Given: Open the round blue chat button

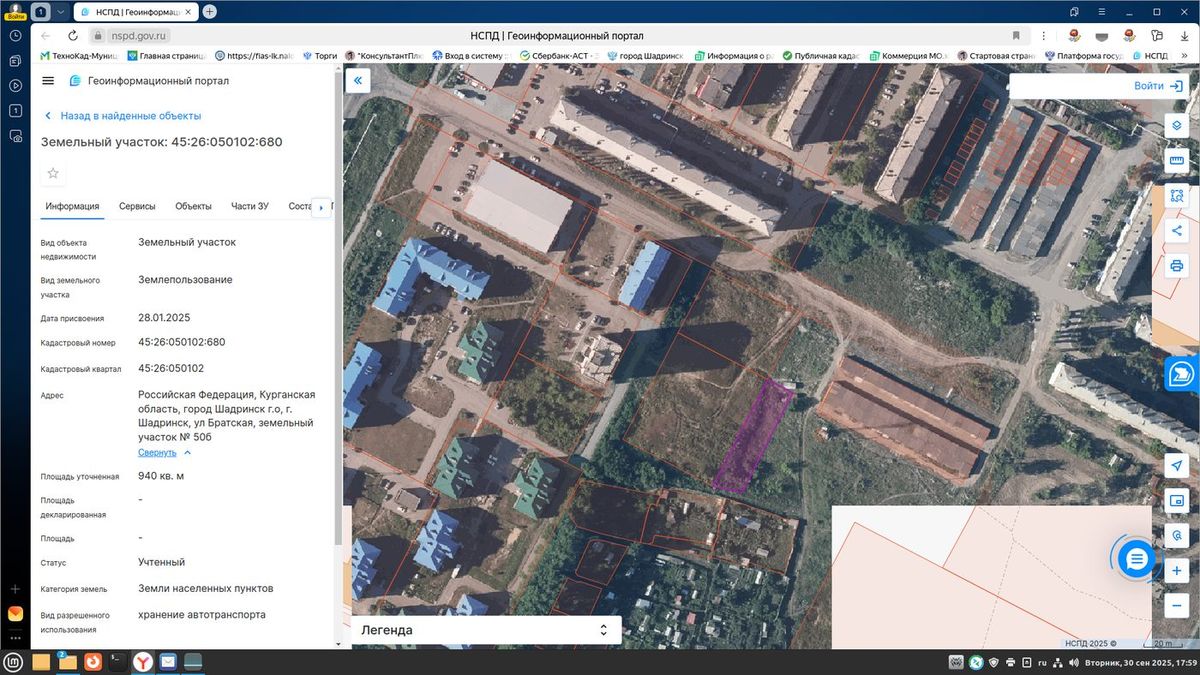Looking at the screenshot, I should click(x=1136, y=559).
